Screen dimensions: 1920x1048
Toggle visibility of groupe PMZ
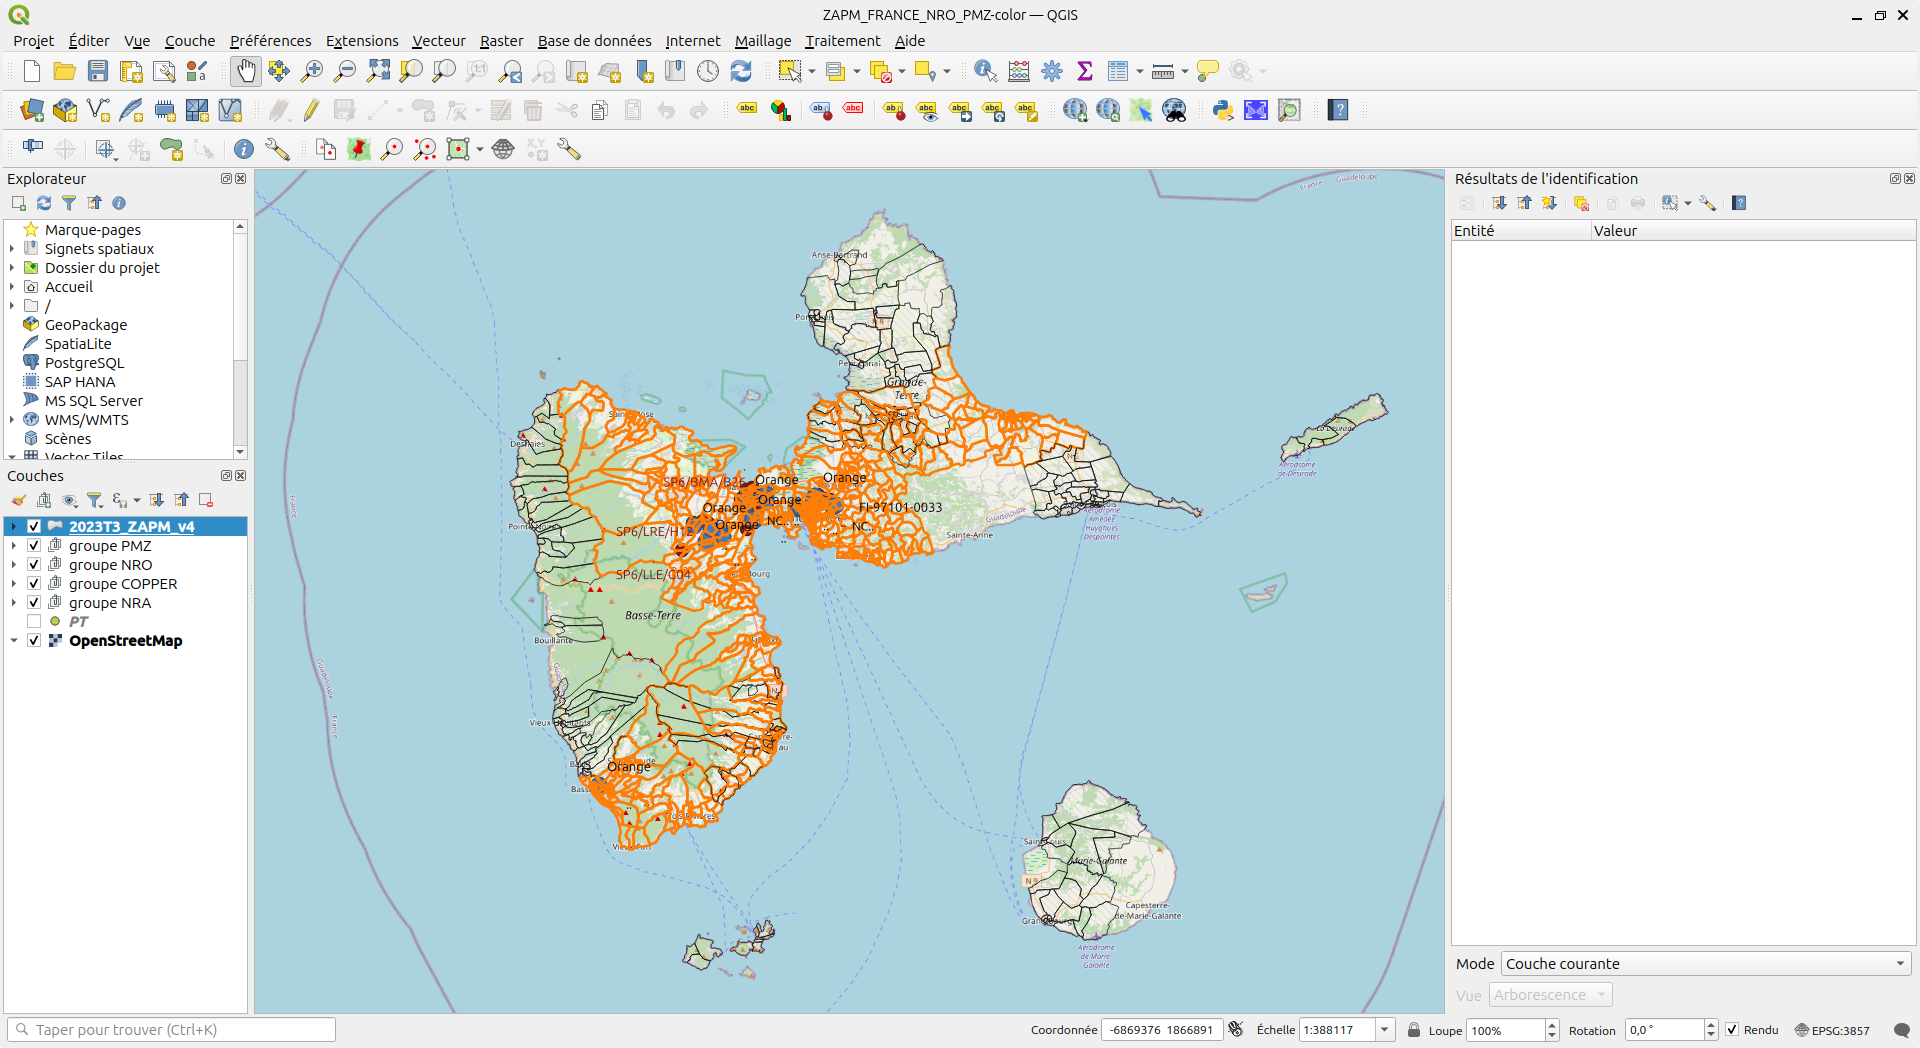click(x=34, y=545)
